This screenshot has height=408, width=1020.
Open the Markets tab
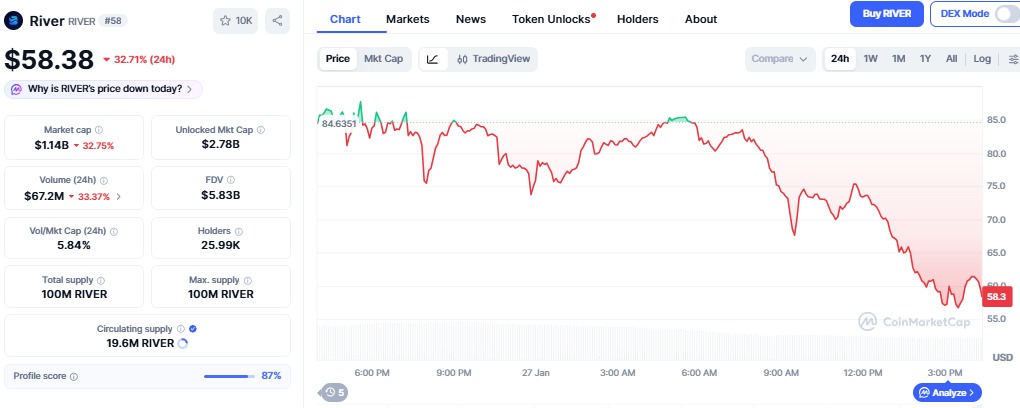[407, 19]
